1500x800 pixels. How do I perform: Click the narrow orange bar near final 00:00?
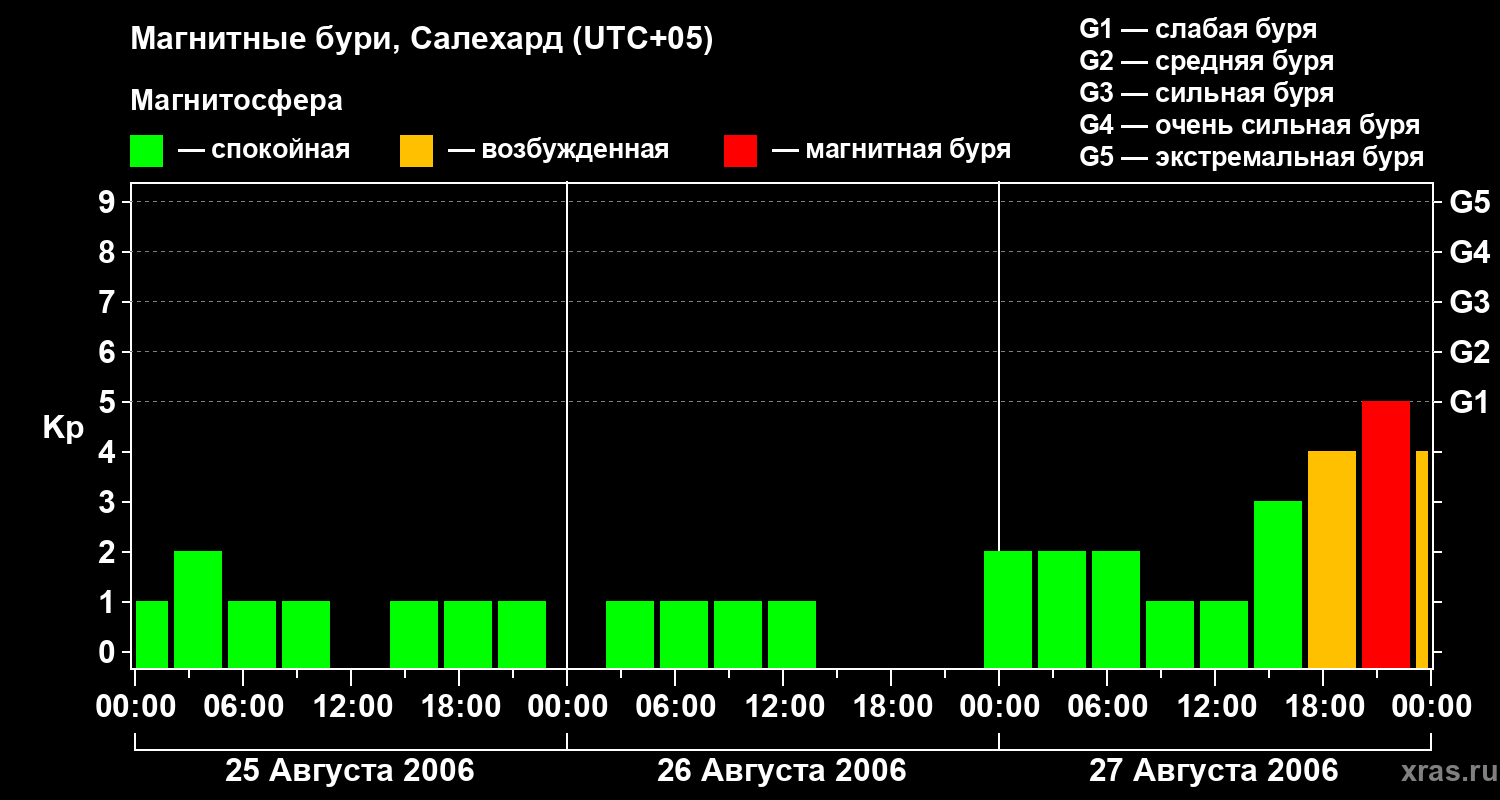click(x=1422, y=560)
